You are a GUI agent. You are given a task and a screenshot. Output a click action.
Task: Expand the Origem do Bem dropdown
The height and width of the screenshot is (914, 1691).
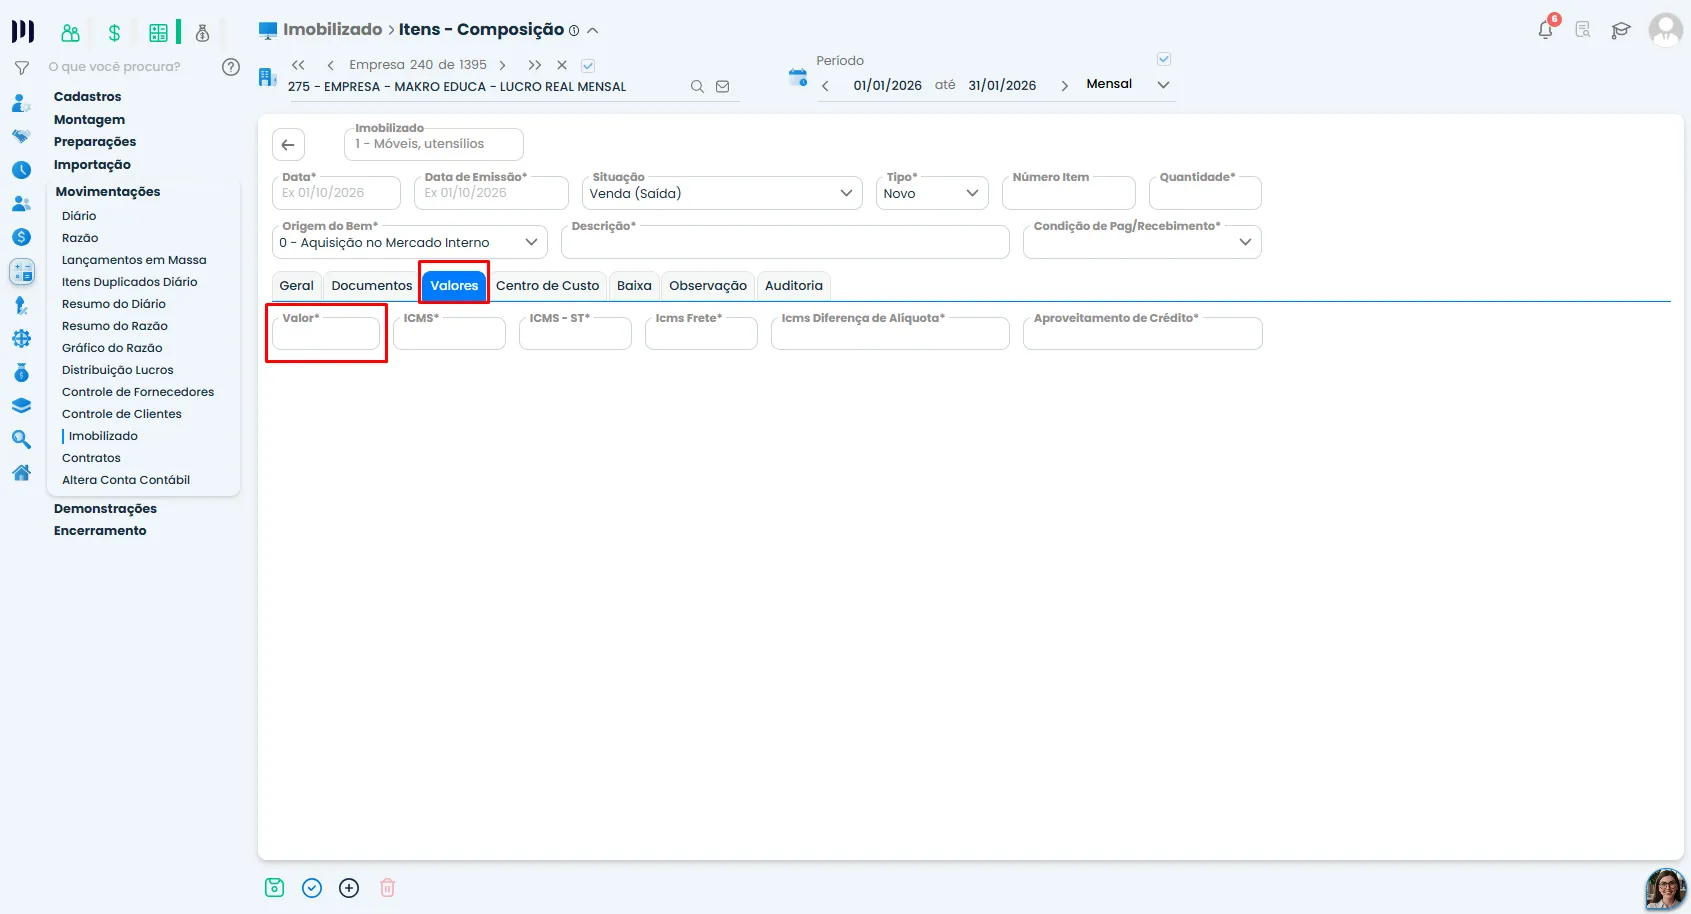tap(410, 242)
